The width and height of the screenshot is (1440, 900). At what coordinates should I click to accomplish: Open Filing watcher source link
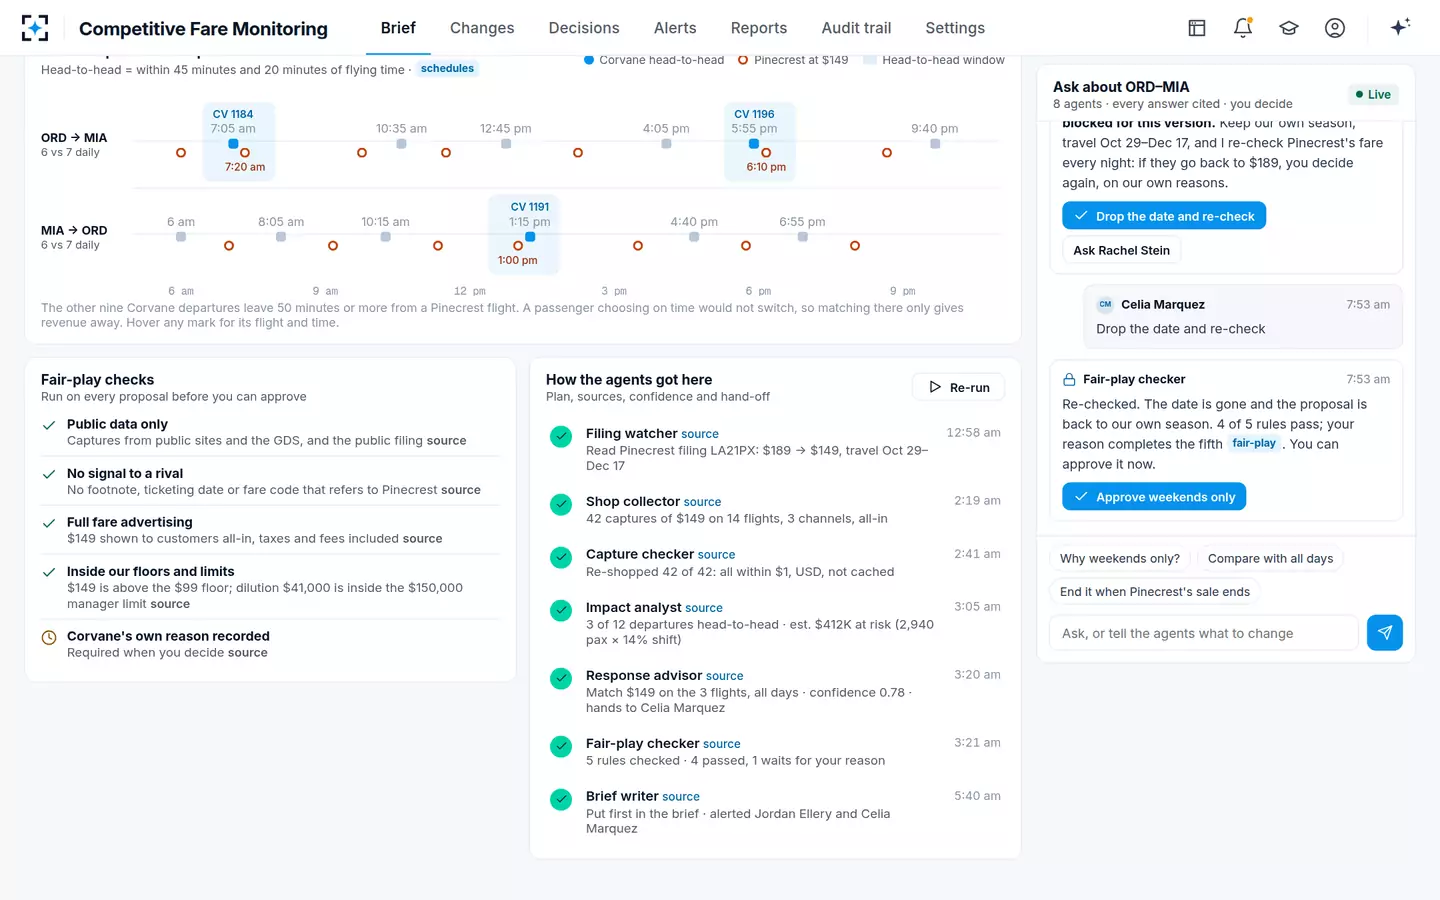(700, 434)
